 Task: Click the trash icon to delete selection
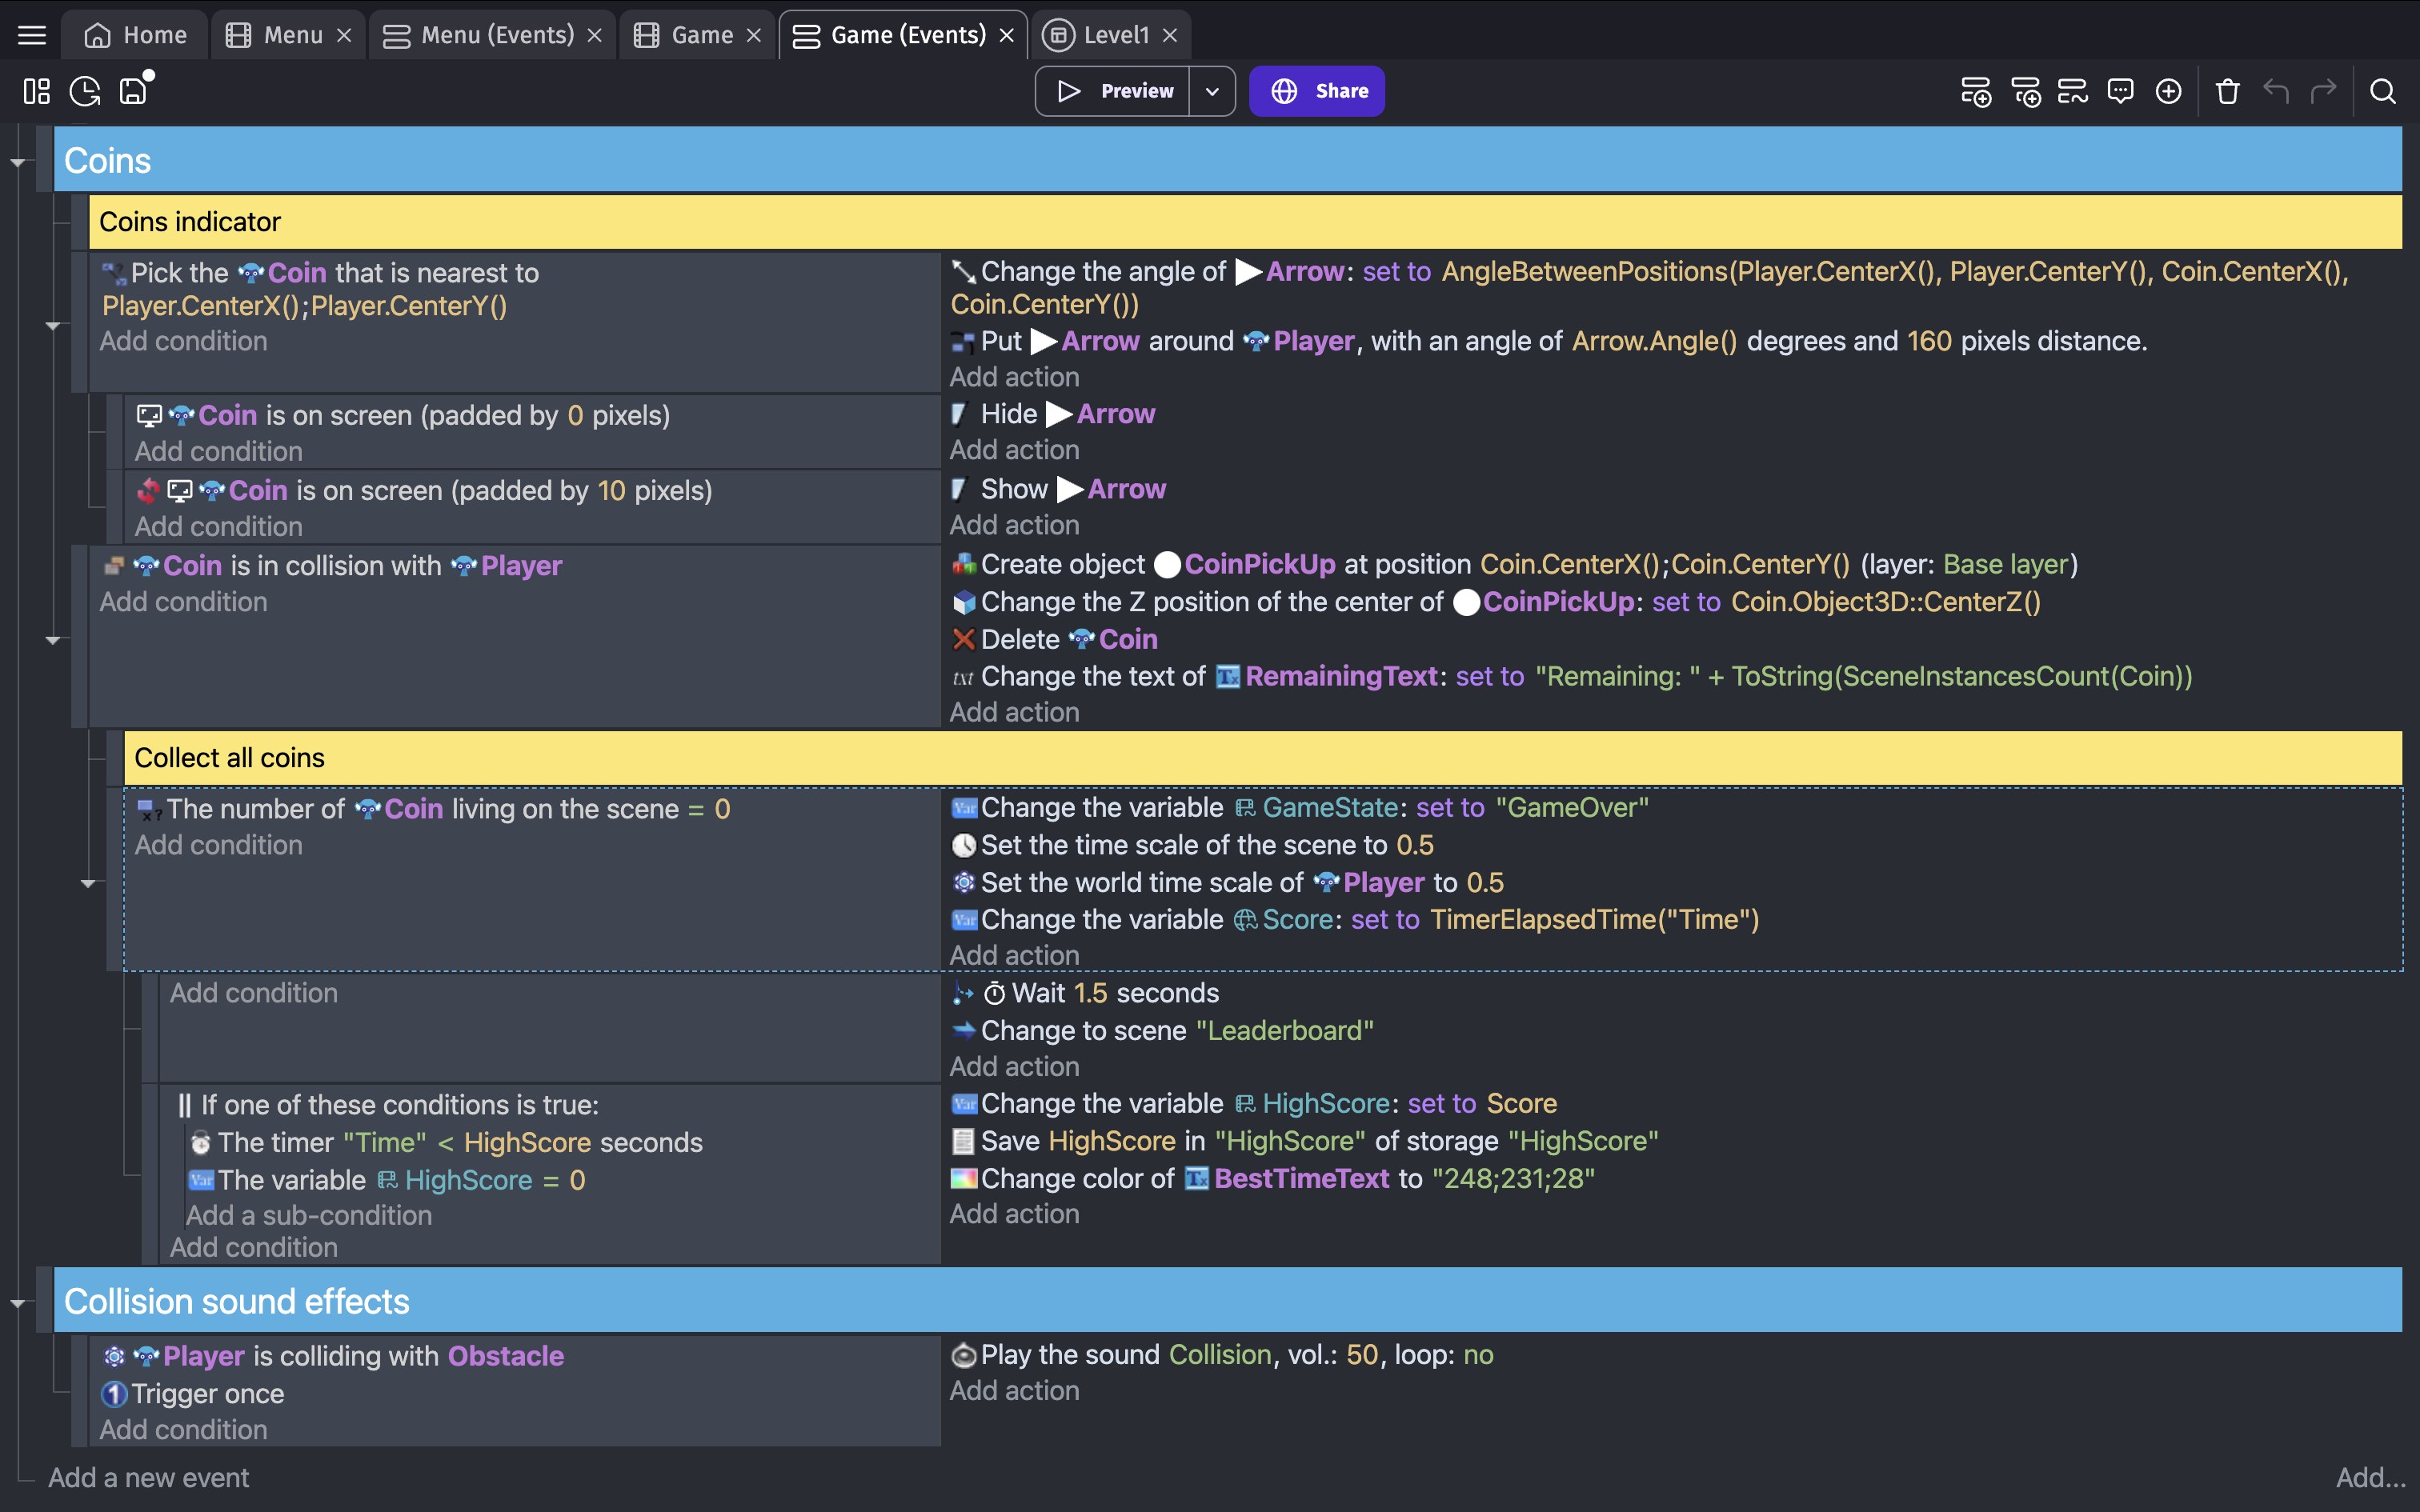2227,91
